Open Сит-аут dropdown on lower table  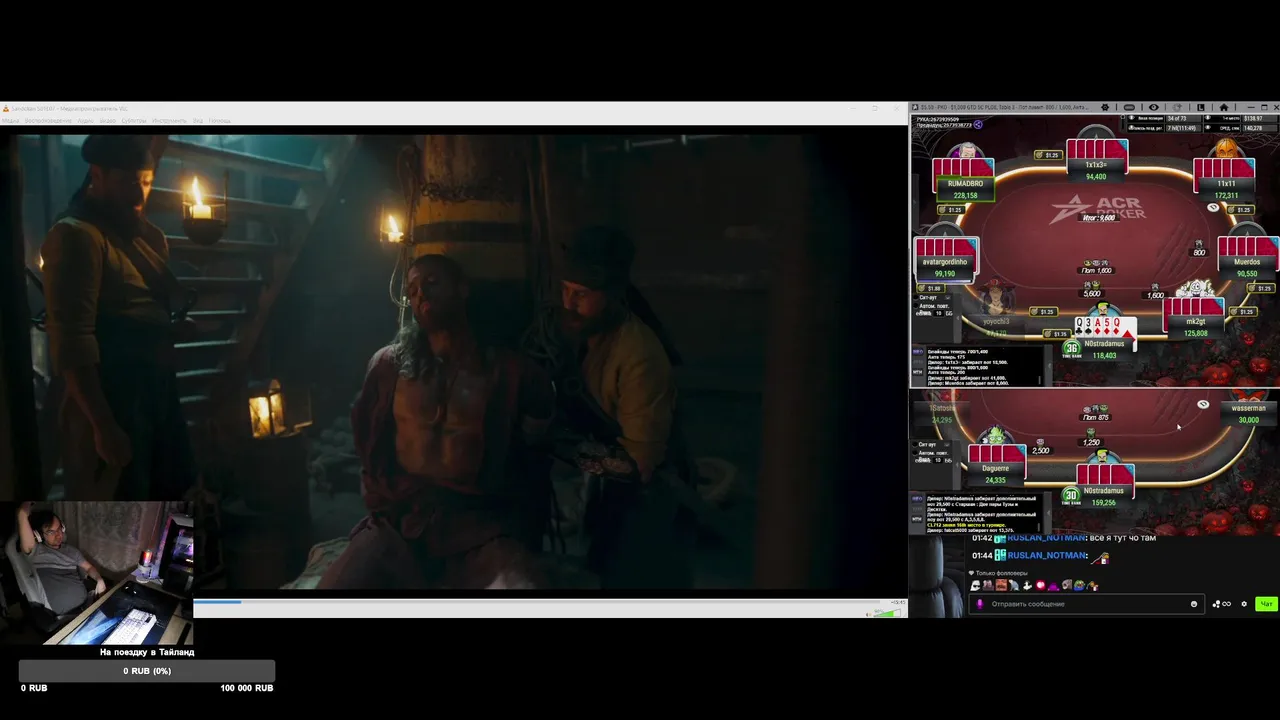[x=946, y=445]
